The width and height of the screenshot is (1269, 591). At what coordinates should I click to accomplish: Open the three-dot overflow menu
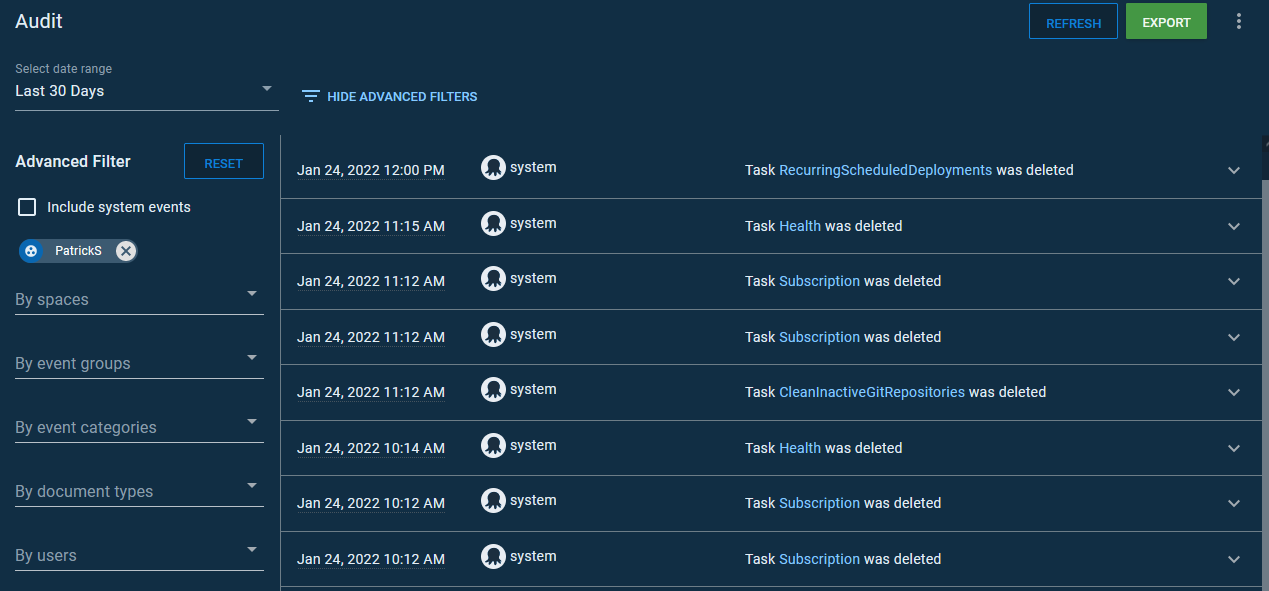tap(1239, 21)
